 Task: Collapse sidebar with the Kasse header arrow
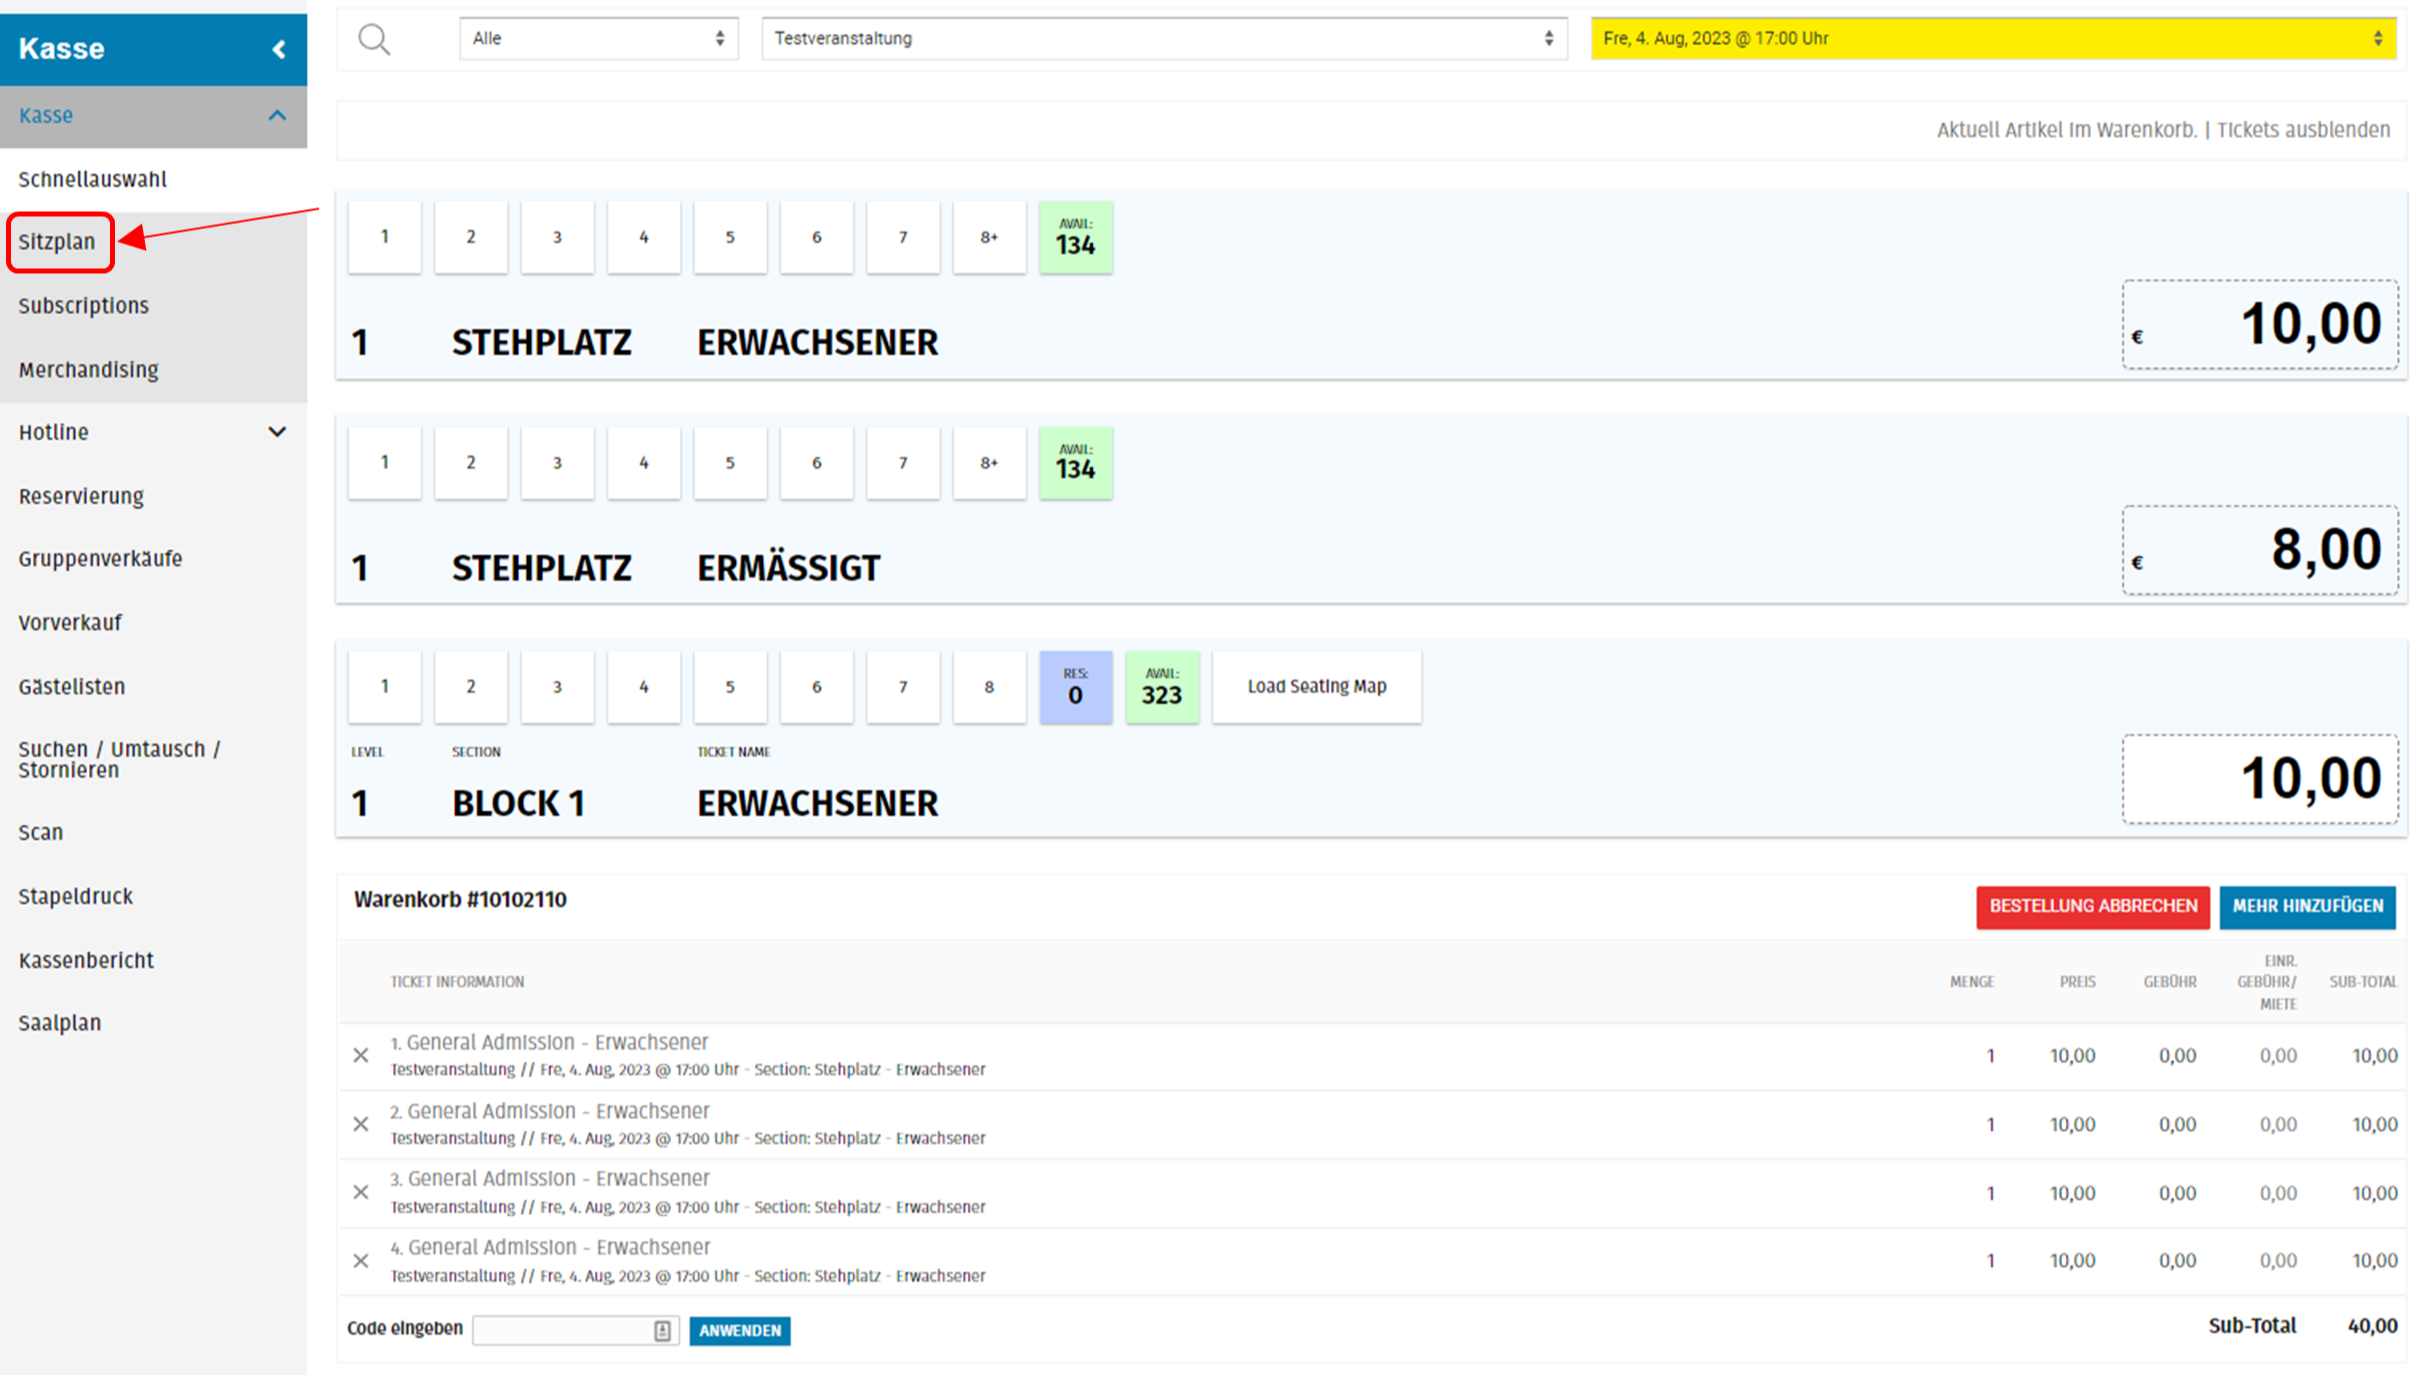coord(279,49)
